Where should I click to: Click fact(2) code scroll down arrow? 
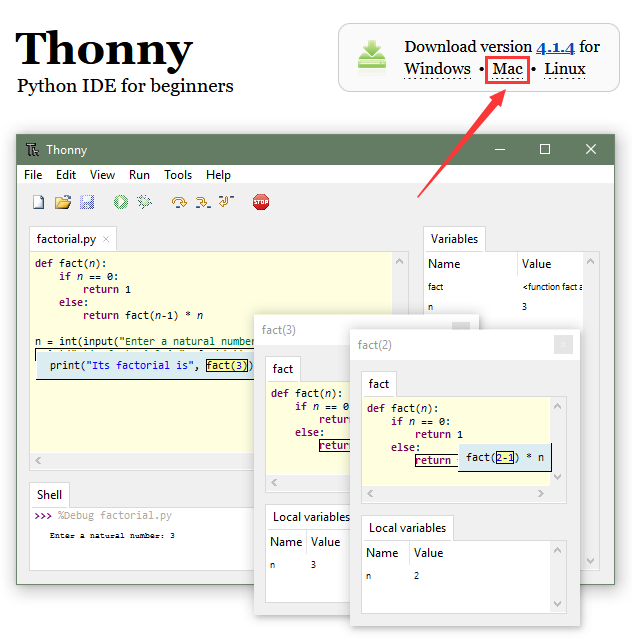(557, 476)
